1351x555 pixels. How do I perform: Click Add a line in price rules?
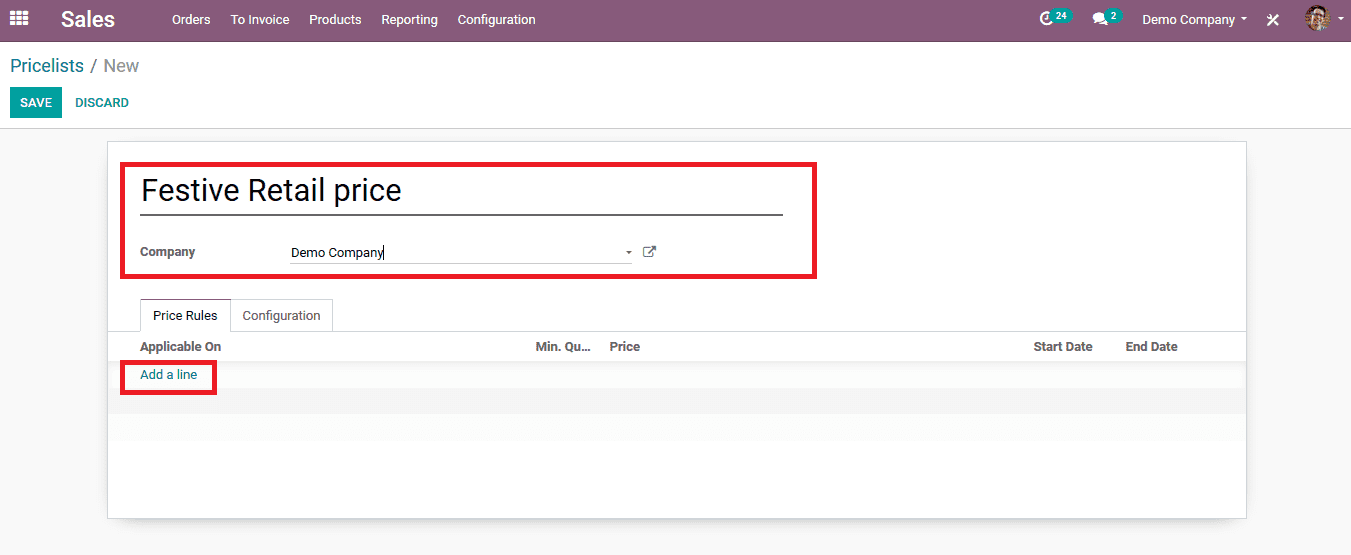point(169,375)
